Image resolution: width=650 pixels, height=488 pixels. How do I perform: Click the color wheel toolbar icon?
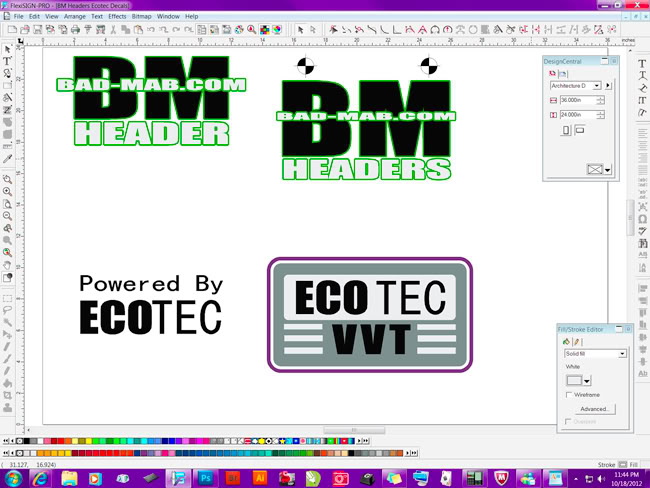(277, 29)
